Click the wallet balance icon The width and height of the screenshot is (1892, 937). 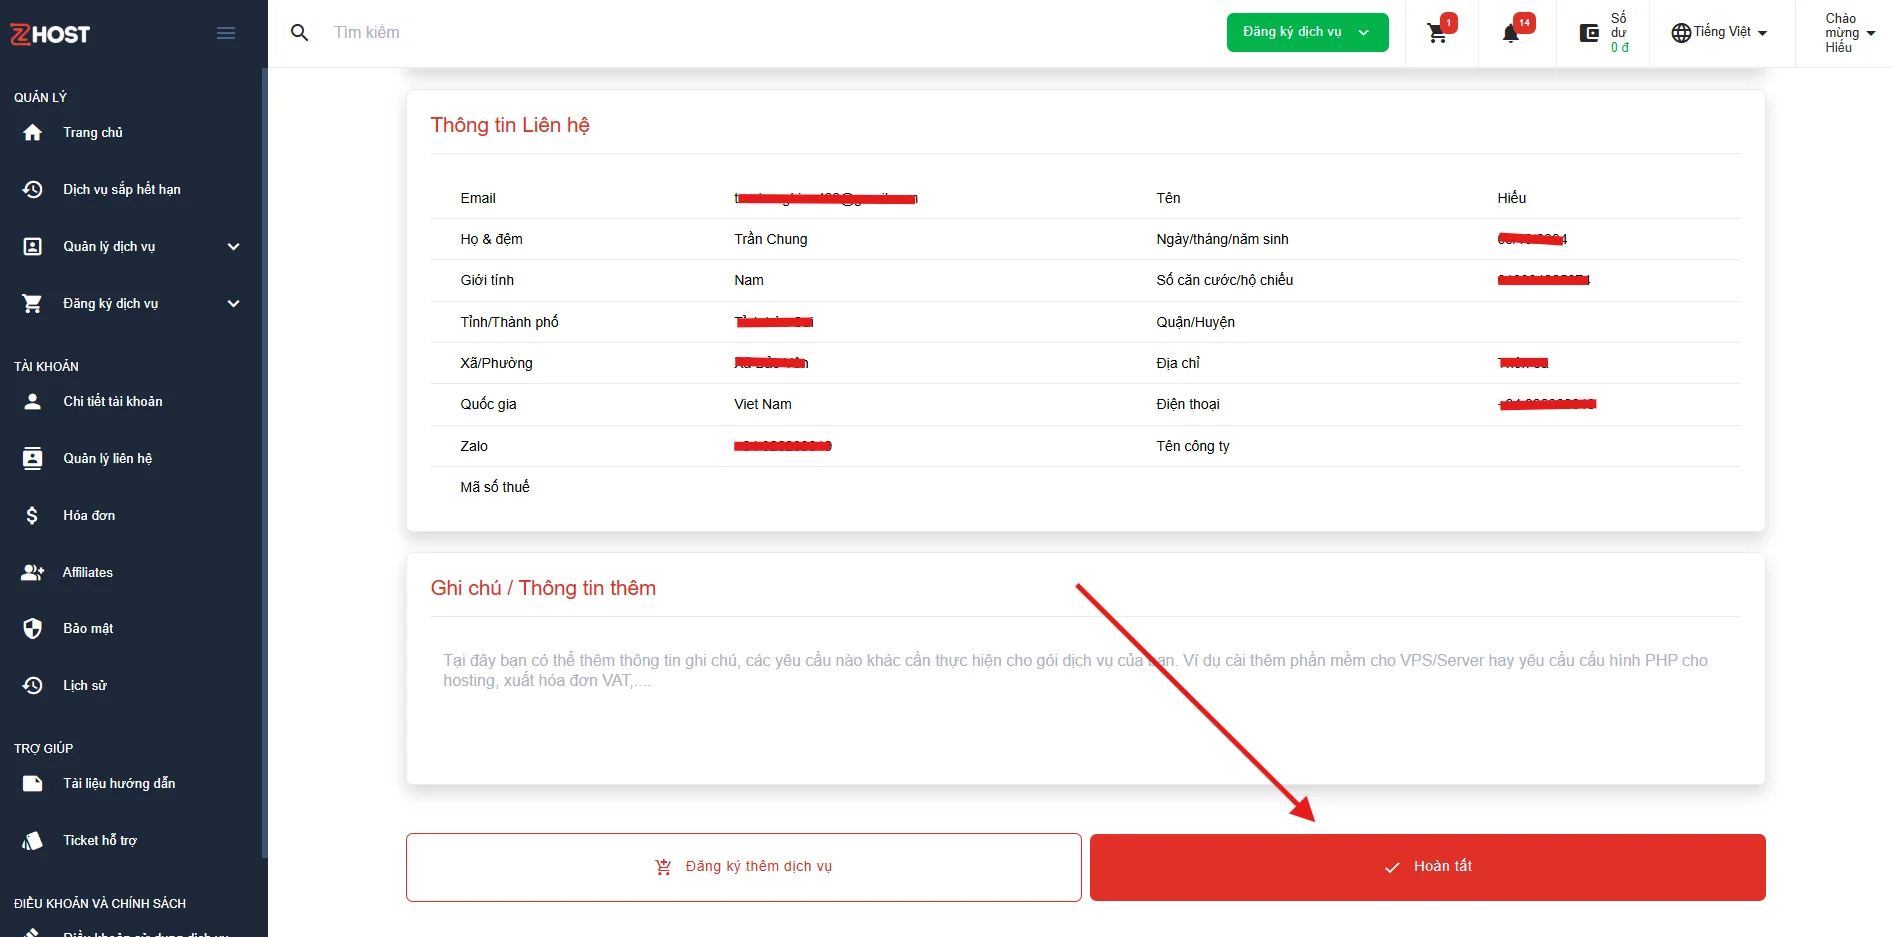[1589, 33]
